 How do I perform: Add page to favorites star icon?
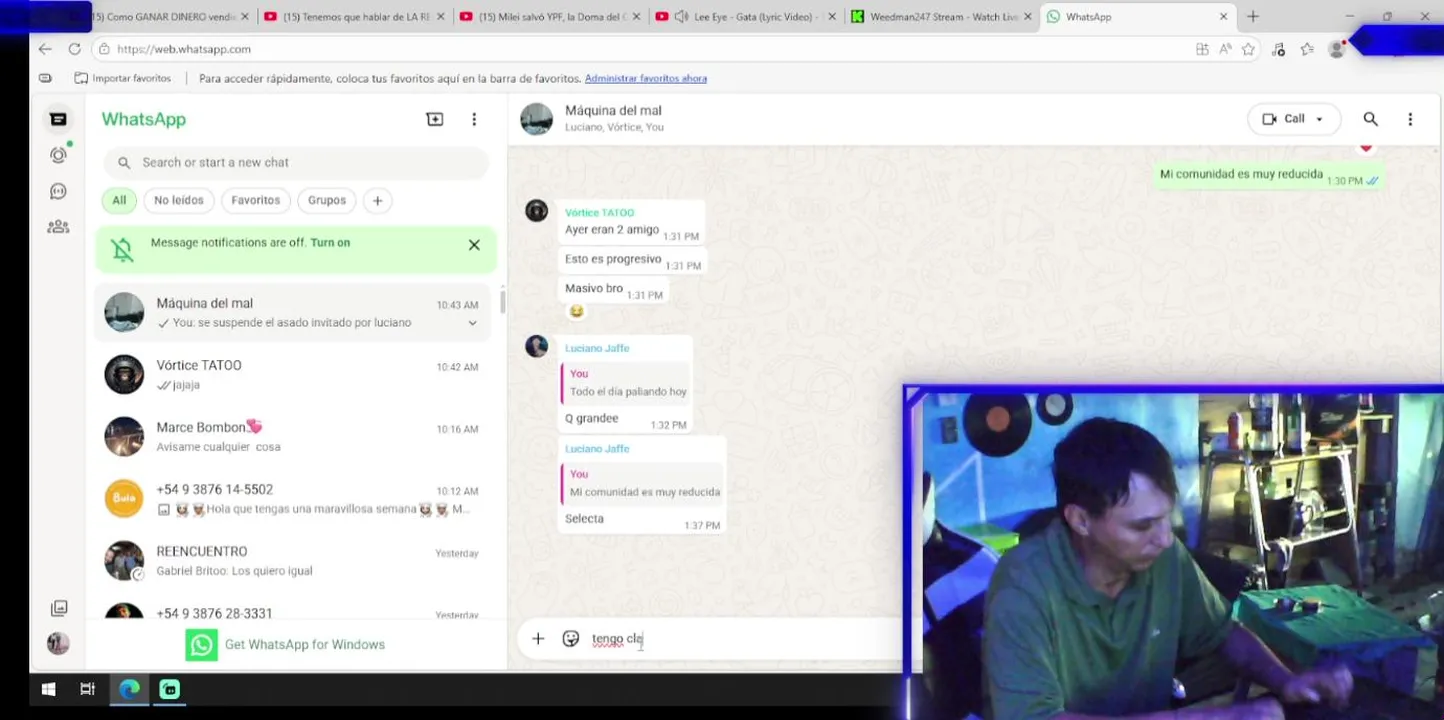(x=1248, y=49)
